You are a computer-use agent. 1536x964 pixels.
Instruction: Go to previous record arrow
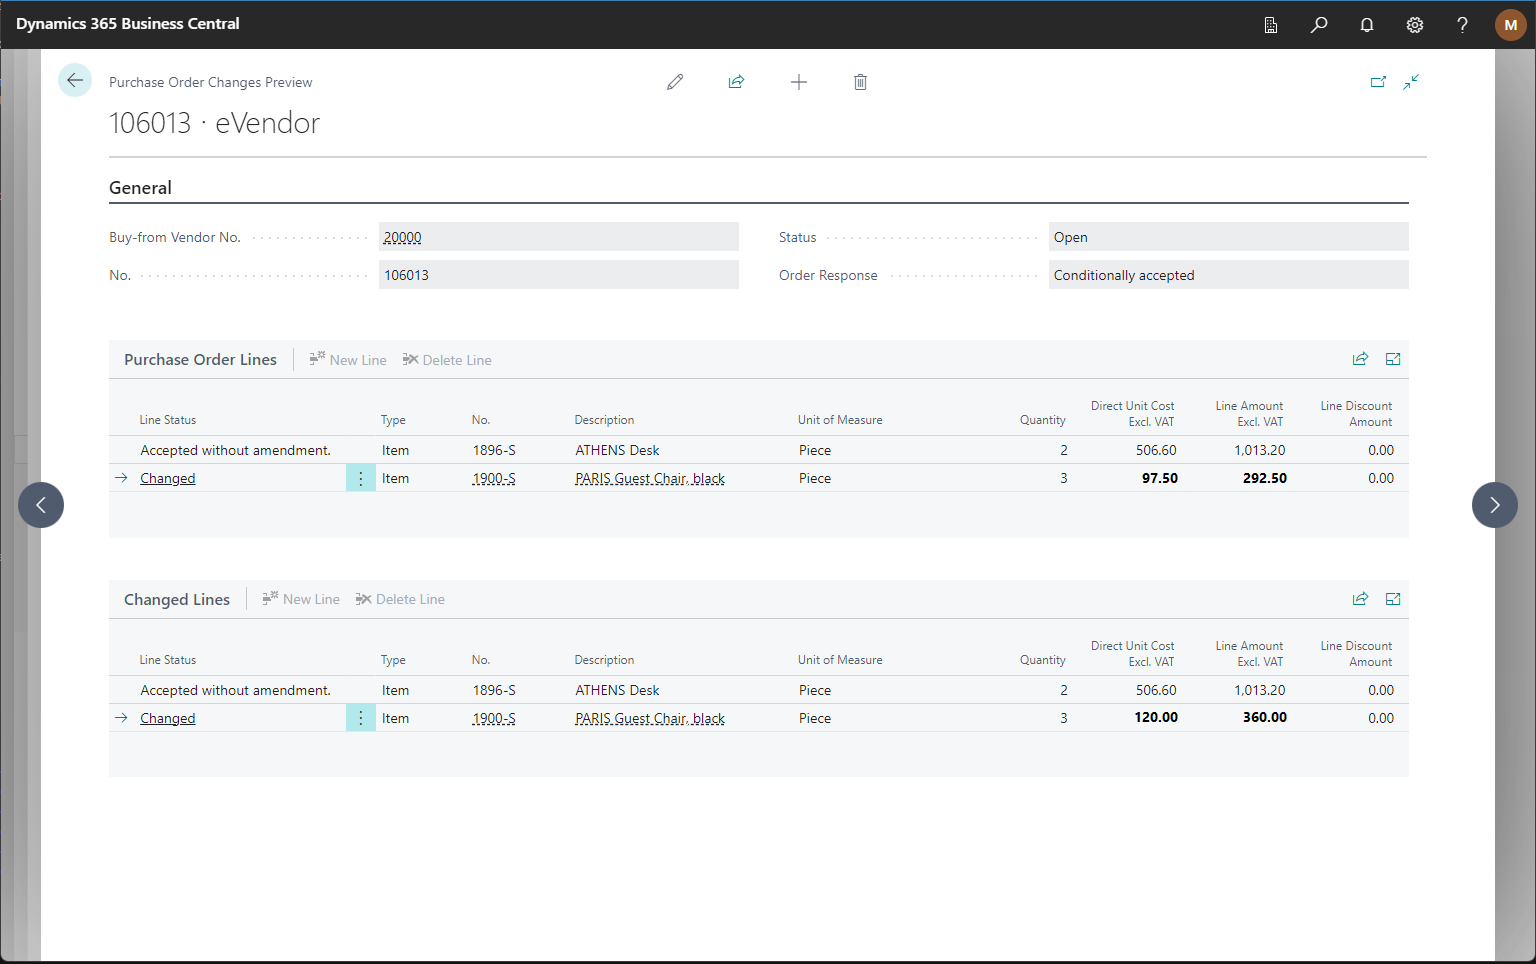tap(41, 505)
